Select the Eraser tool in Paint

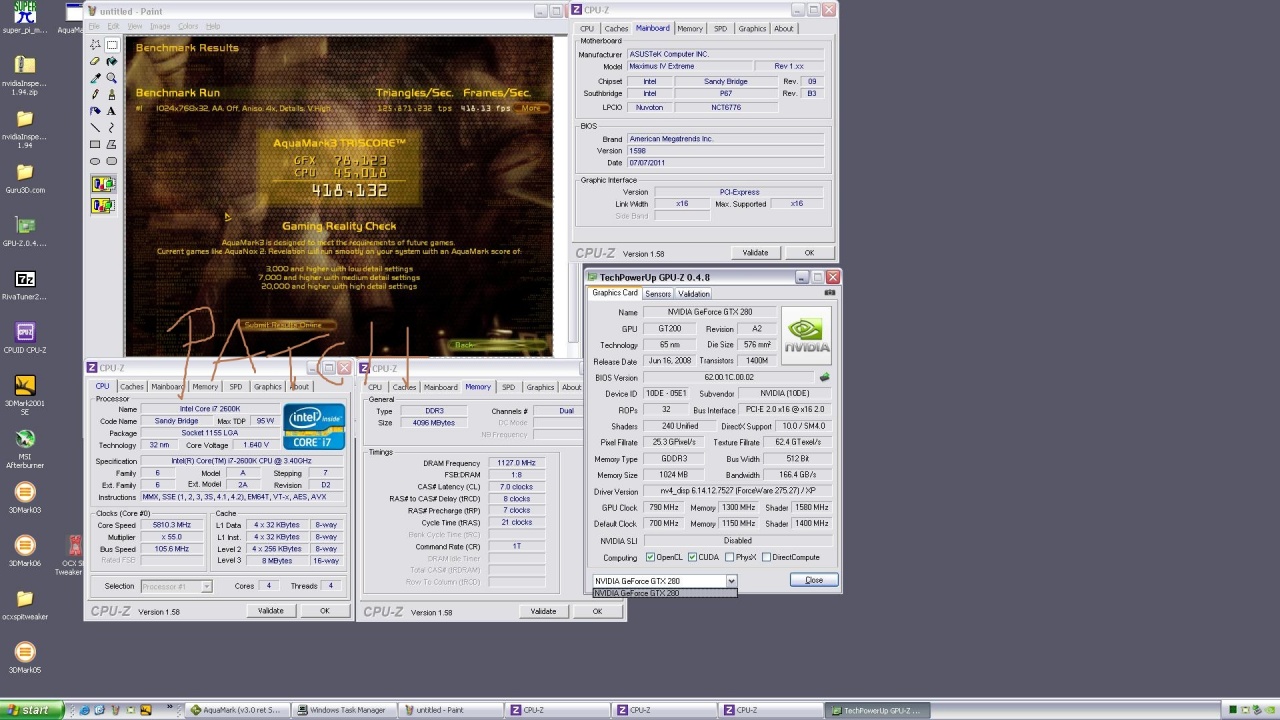pyautogui.click(x=95, y=61)
